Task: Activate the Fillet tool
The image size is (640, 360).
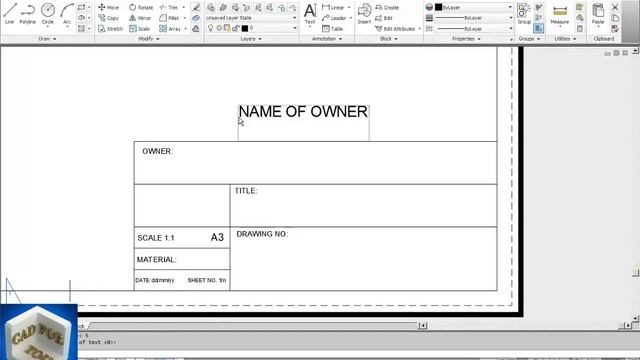Action: pyautogui.click(x=169, y=18)
